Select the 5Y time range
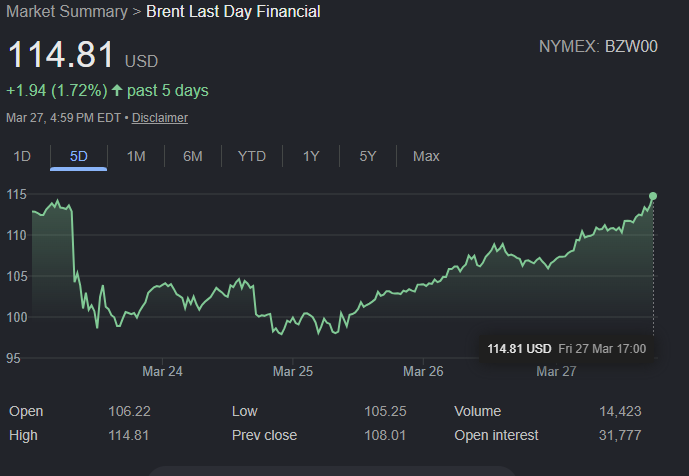 [x=368, y=156]
